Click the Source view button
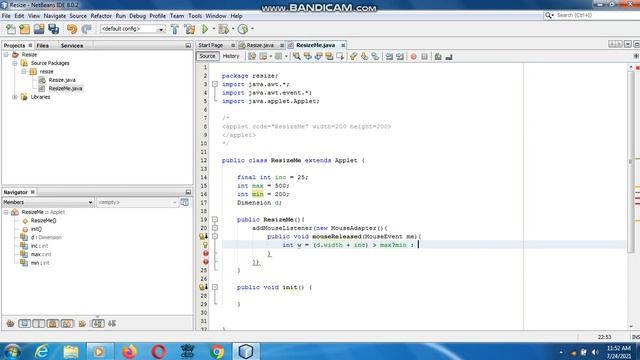This screenshot has height=360, width=640. [207, 56]
